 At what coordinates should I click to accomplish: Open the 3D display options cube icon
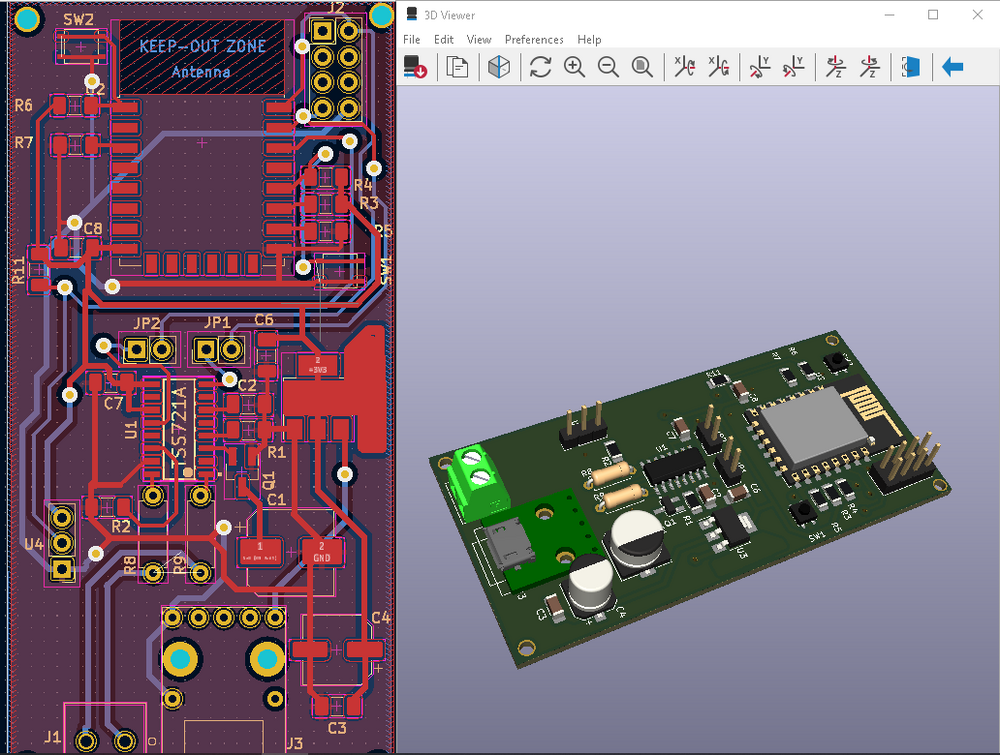point(499,67)
